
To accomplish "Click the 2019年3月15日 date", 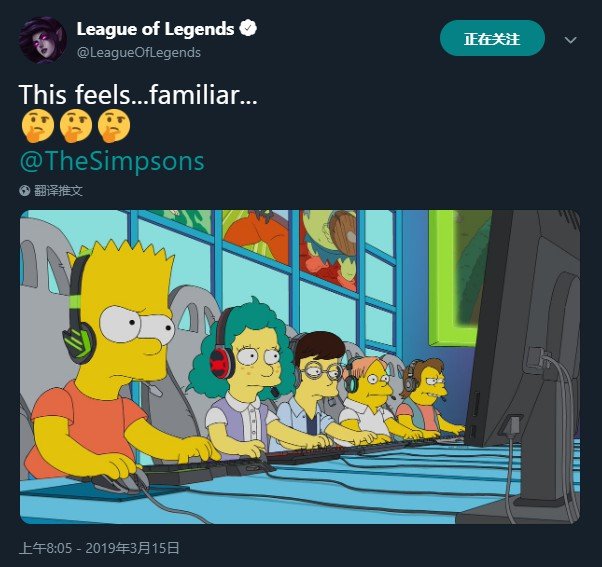I will [x=132, y=547].
